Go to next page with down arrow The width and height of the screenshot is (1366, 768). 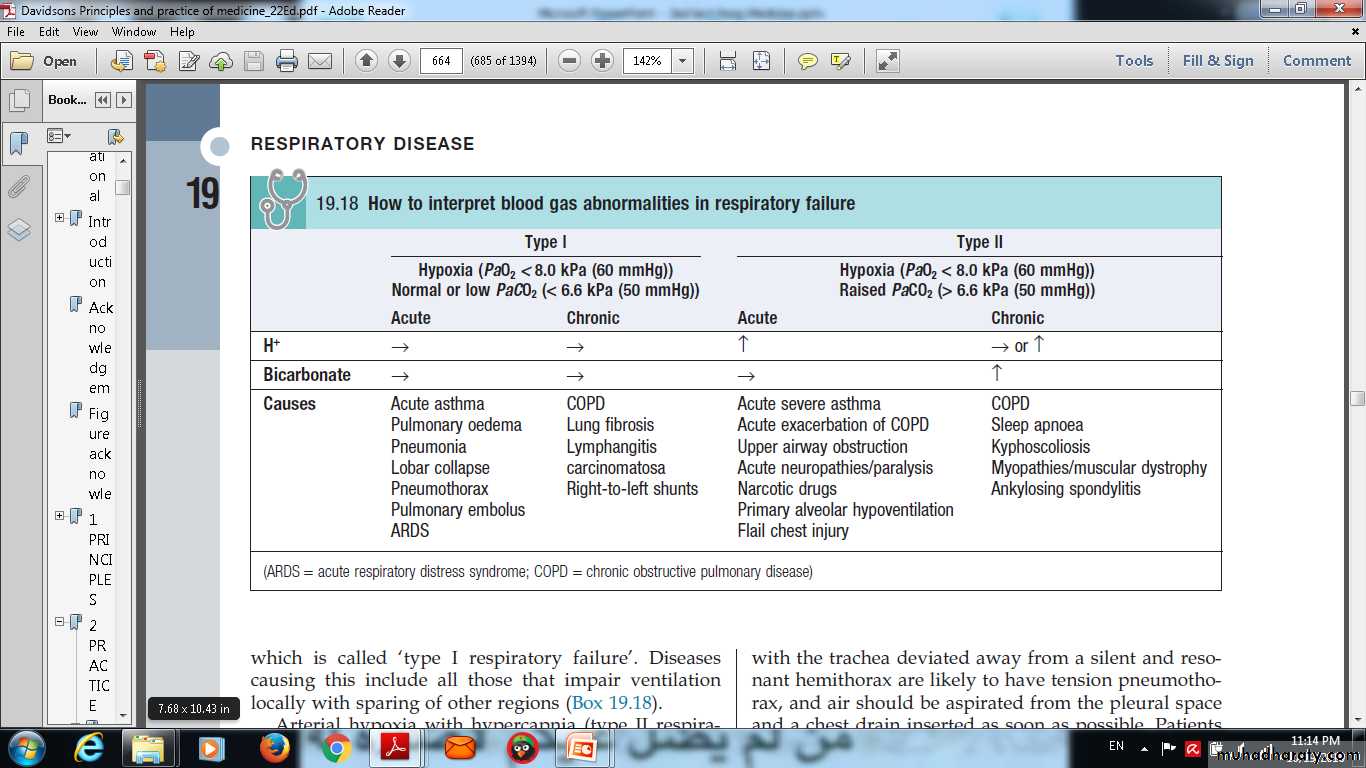399,61
